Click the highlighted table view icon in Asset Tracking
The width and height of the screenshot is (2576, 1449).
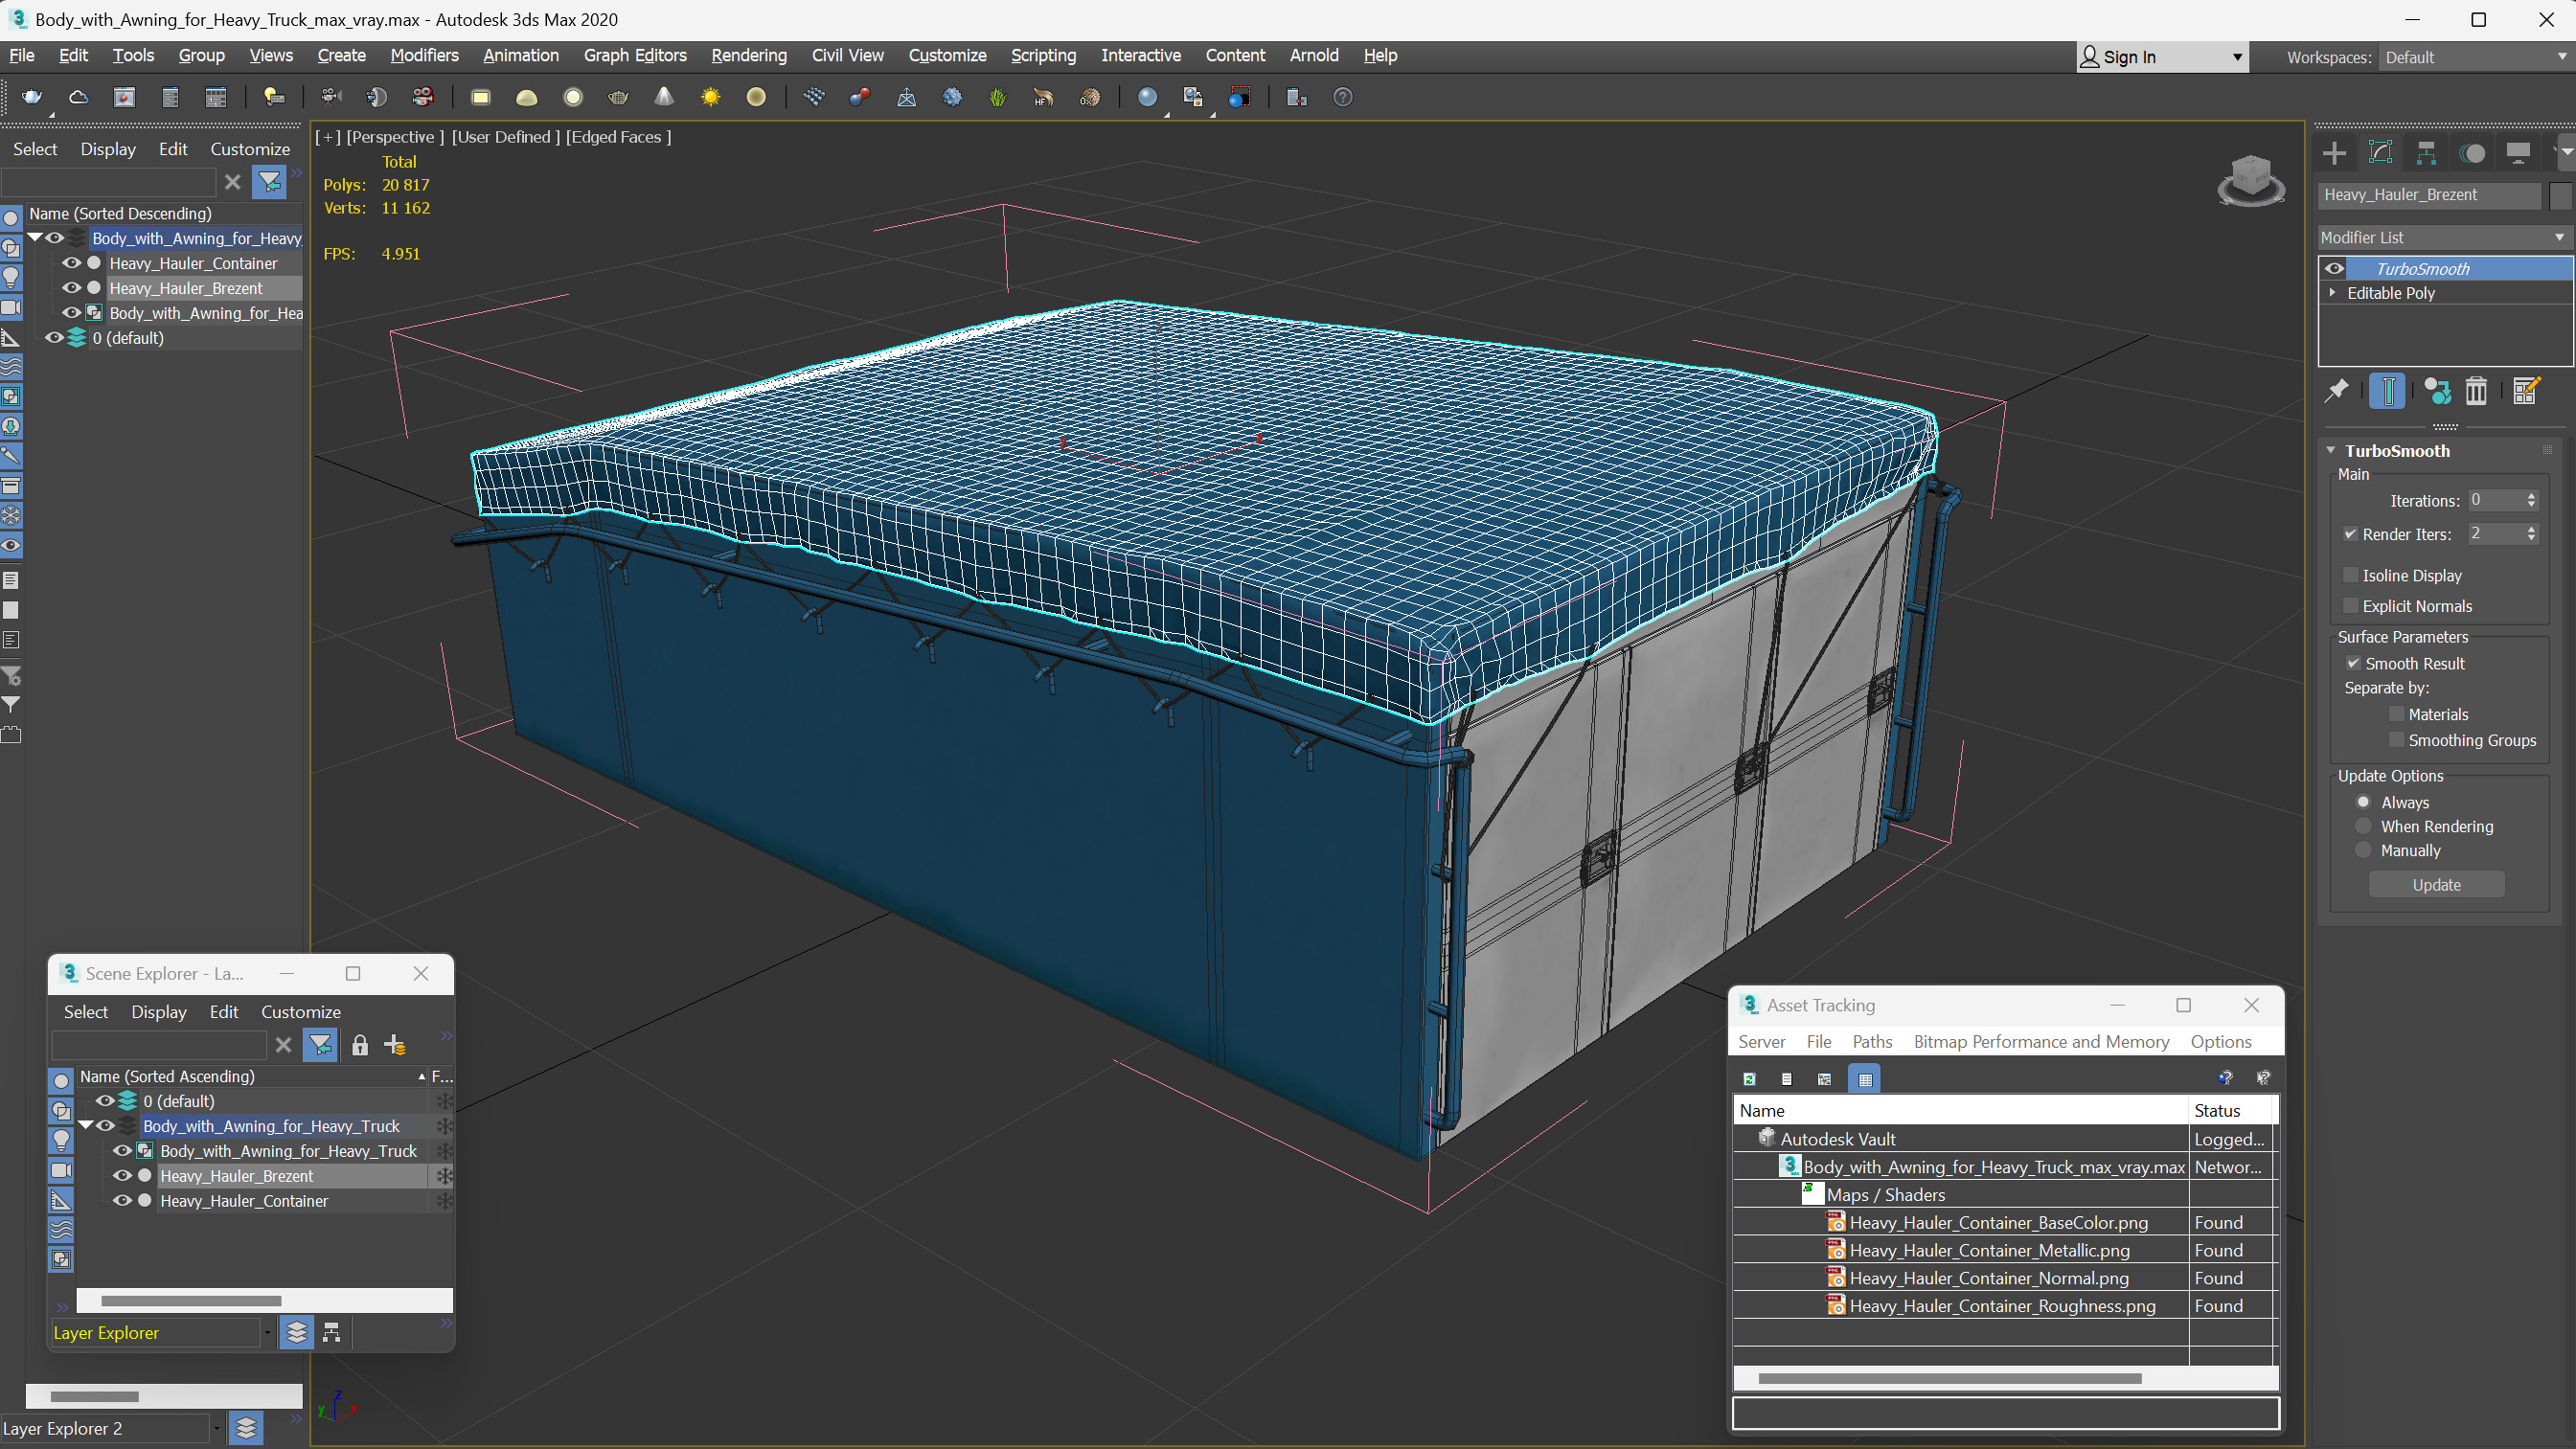click(1865, 1078)
